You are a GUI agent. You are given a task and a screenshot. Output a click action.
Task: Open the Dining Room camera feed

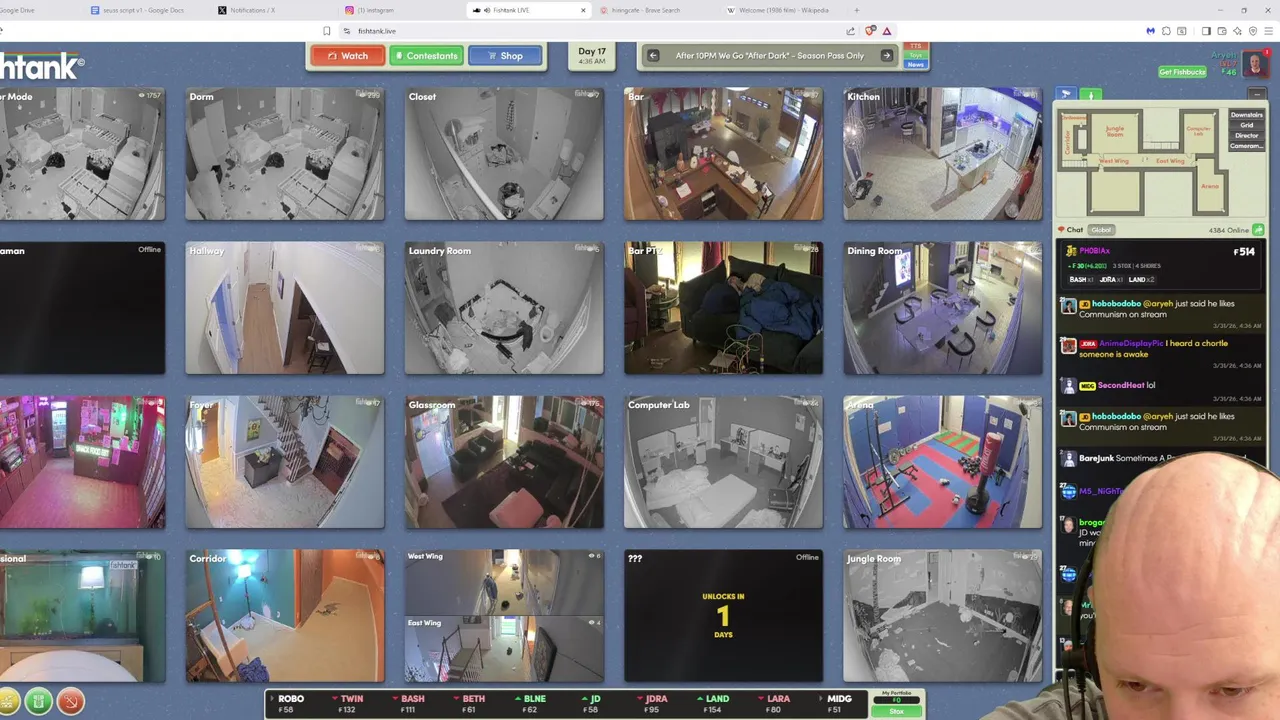pyautogui.click(x=942, y=308)
